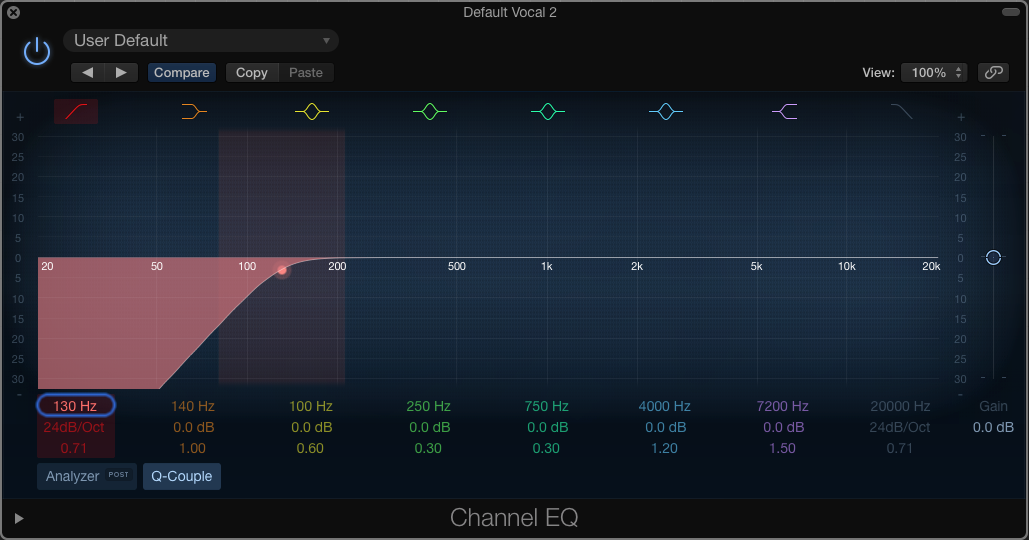
Task: Toggle the red high-pass filter band
Action: (76, 112)
